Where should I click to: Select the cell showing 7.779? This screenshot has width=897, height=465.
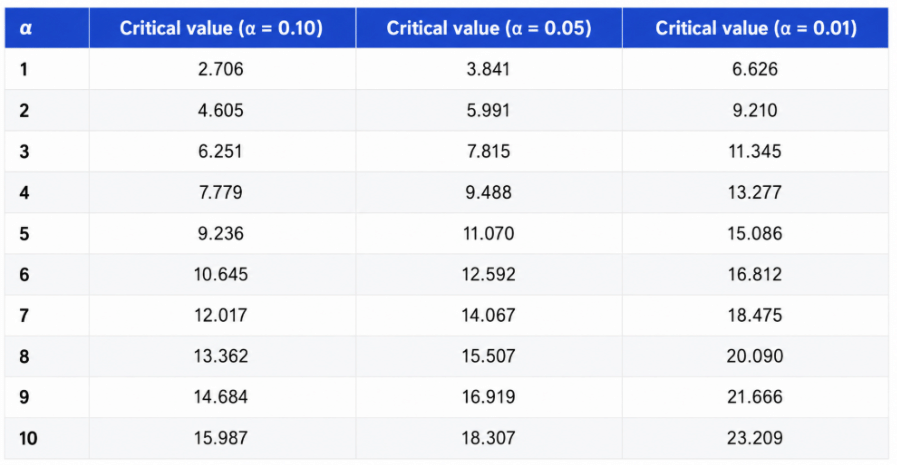point(221,192)
